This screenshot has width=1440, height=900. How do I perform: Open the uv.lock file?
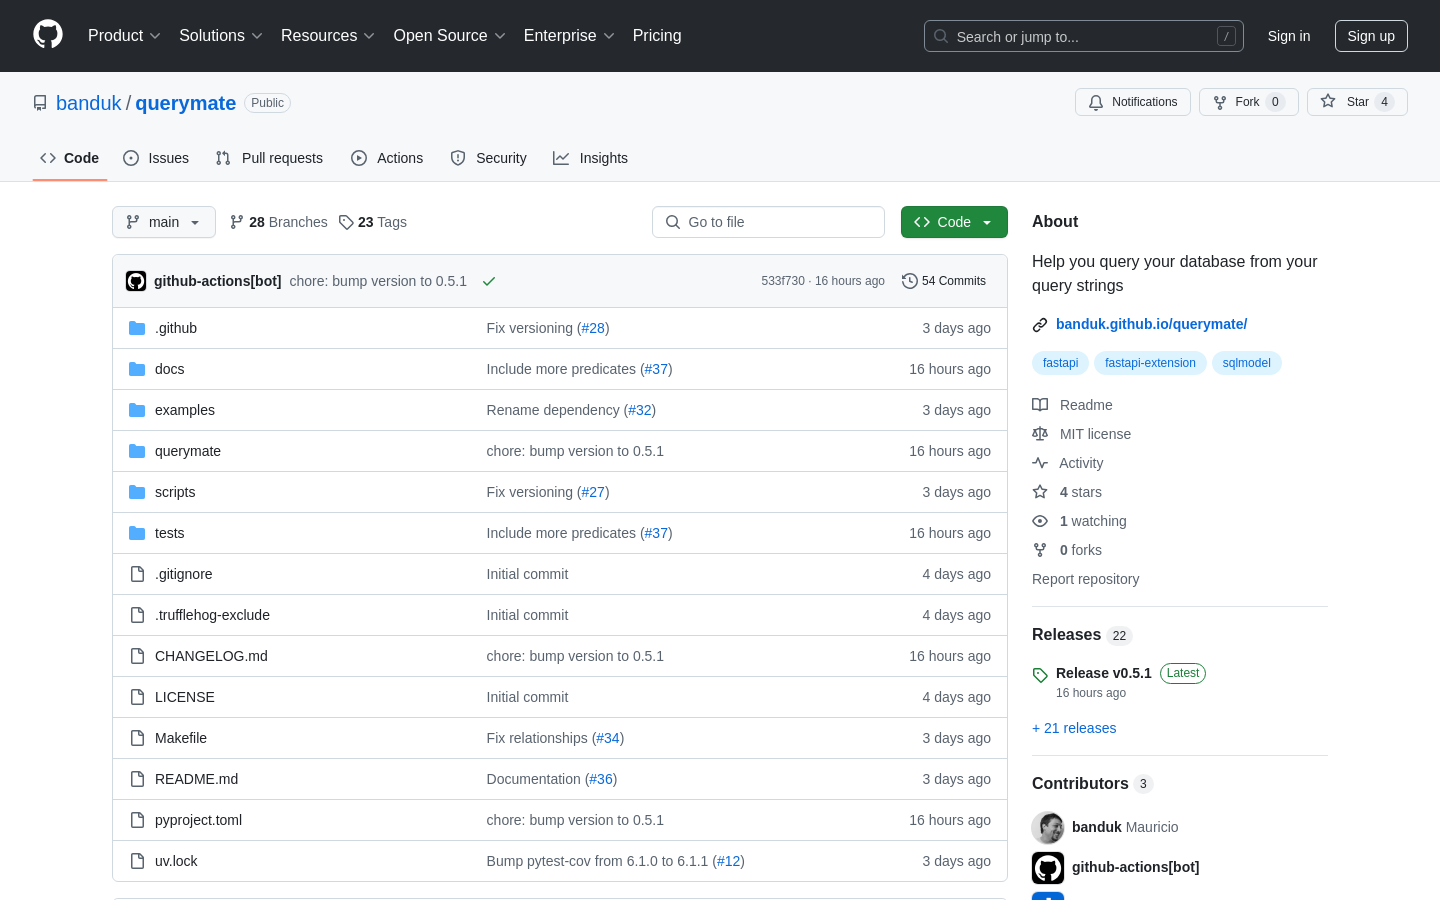coord(176,861)
